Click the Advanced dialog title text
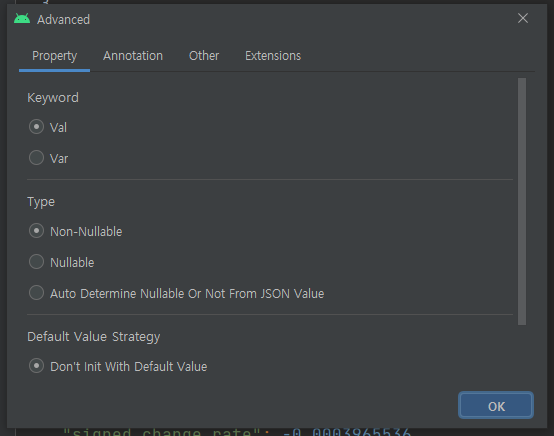The image size is (554, 436). coord(64,19)
